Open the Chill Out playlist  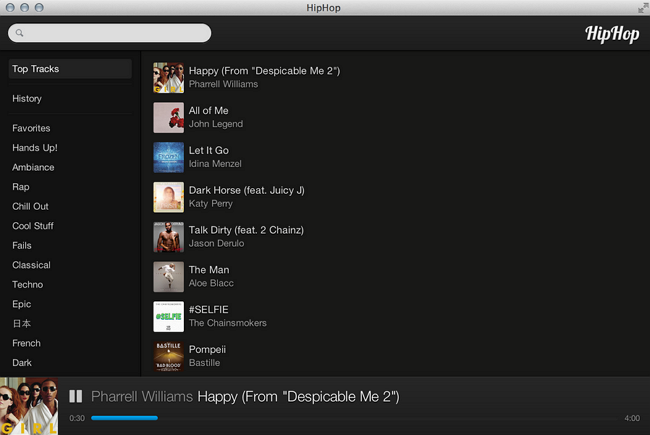30,206
